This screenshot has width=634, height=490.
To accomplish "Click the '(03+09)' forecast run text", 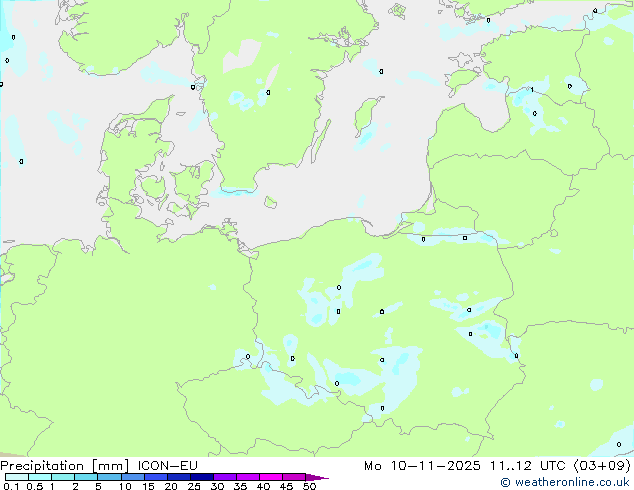I will click(602, 466).
